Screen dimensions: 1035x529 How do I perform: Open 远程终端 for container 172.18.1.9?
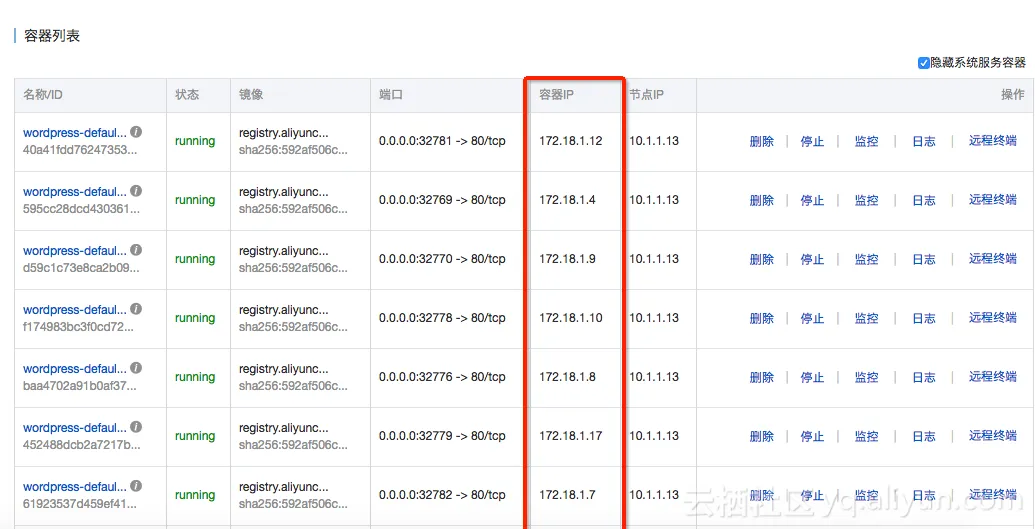(x=993, y=259)
